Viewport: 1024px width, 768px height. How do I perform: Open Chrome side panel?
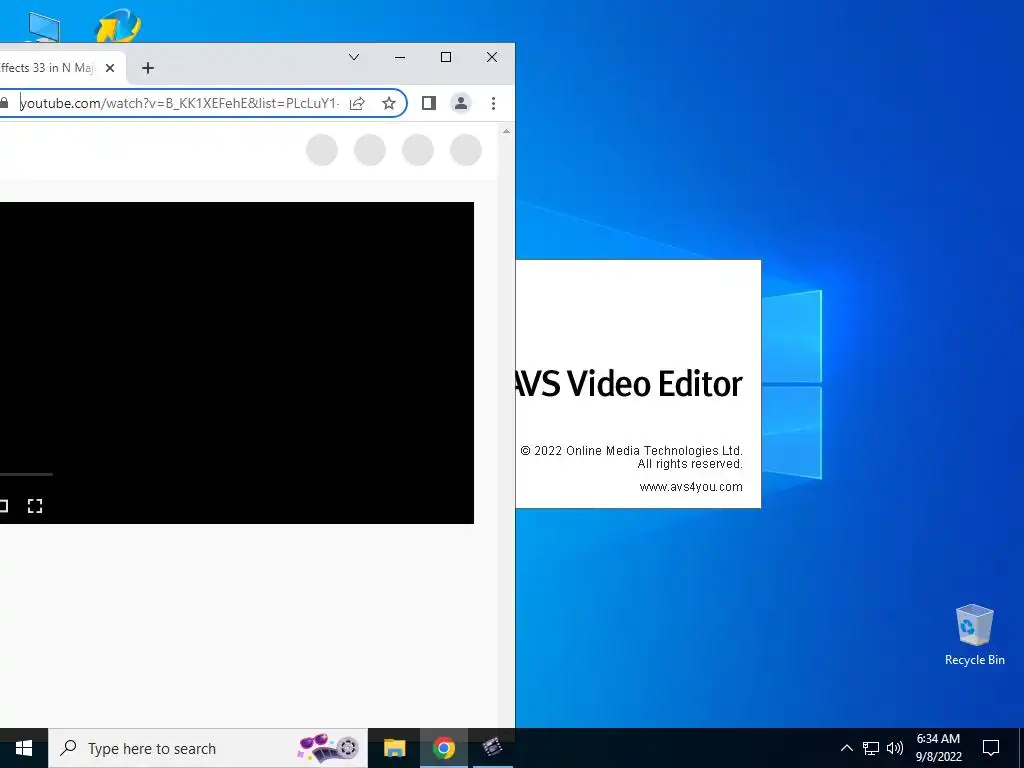pyautogui.click(x=428, y=103)
